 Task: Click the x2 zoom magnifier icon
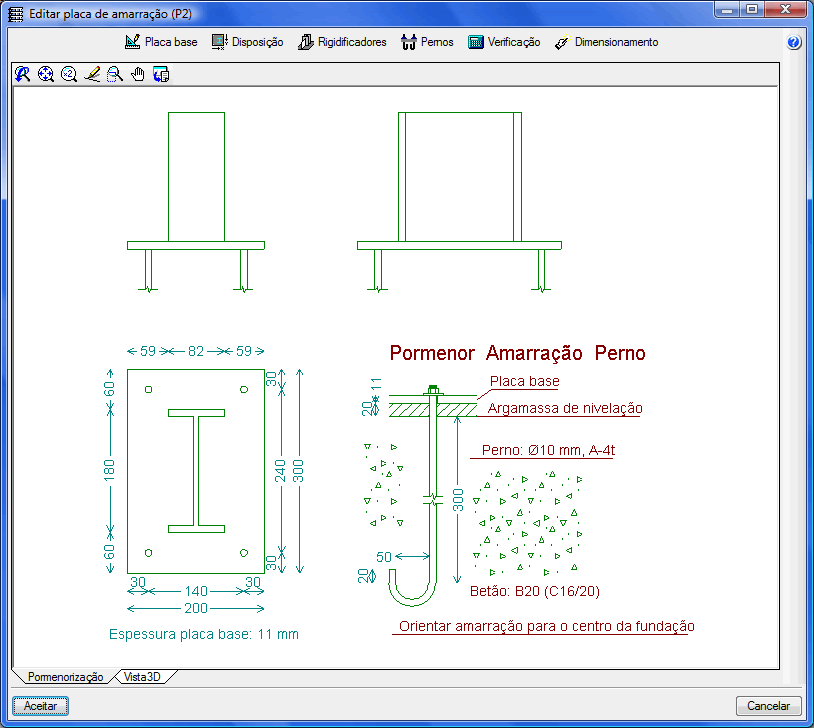(x=69, y=74)
